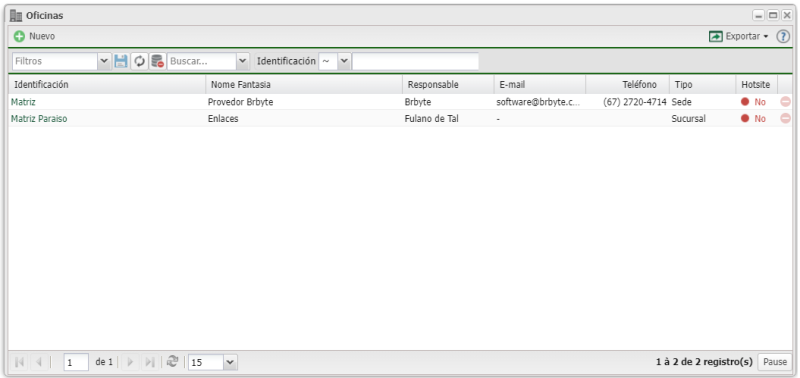
Task: Close the Oficinas window
Action: 787,16
